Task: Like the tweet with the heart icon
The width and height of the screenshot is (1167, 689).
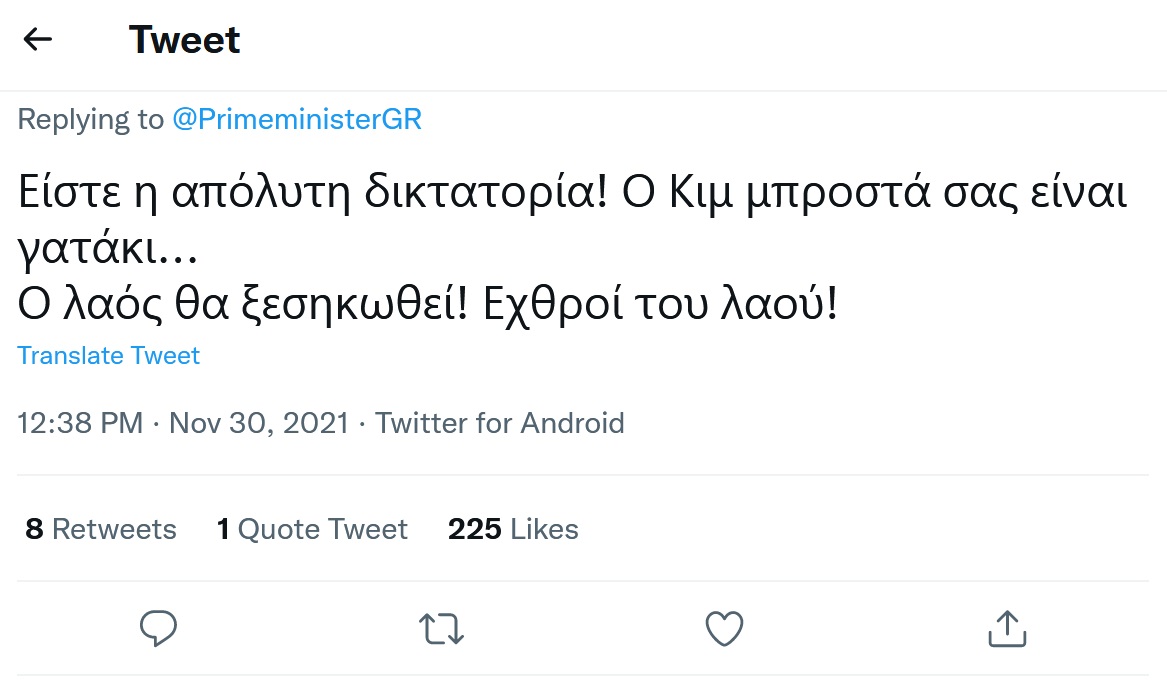Action: point(724,629)
